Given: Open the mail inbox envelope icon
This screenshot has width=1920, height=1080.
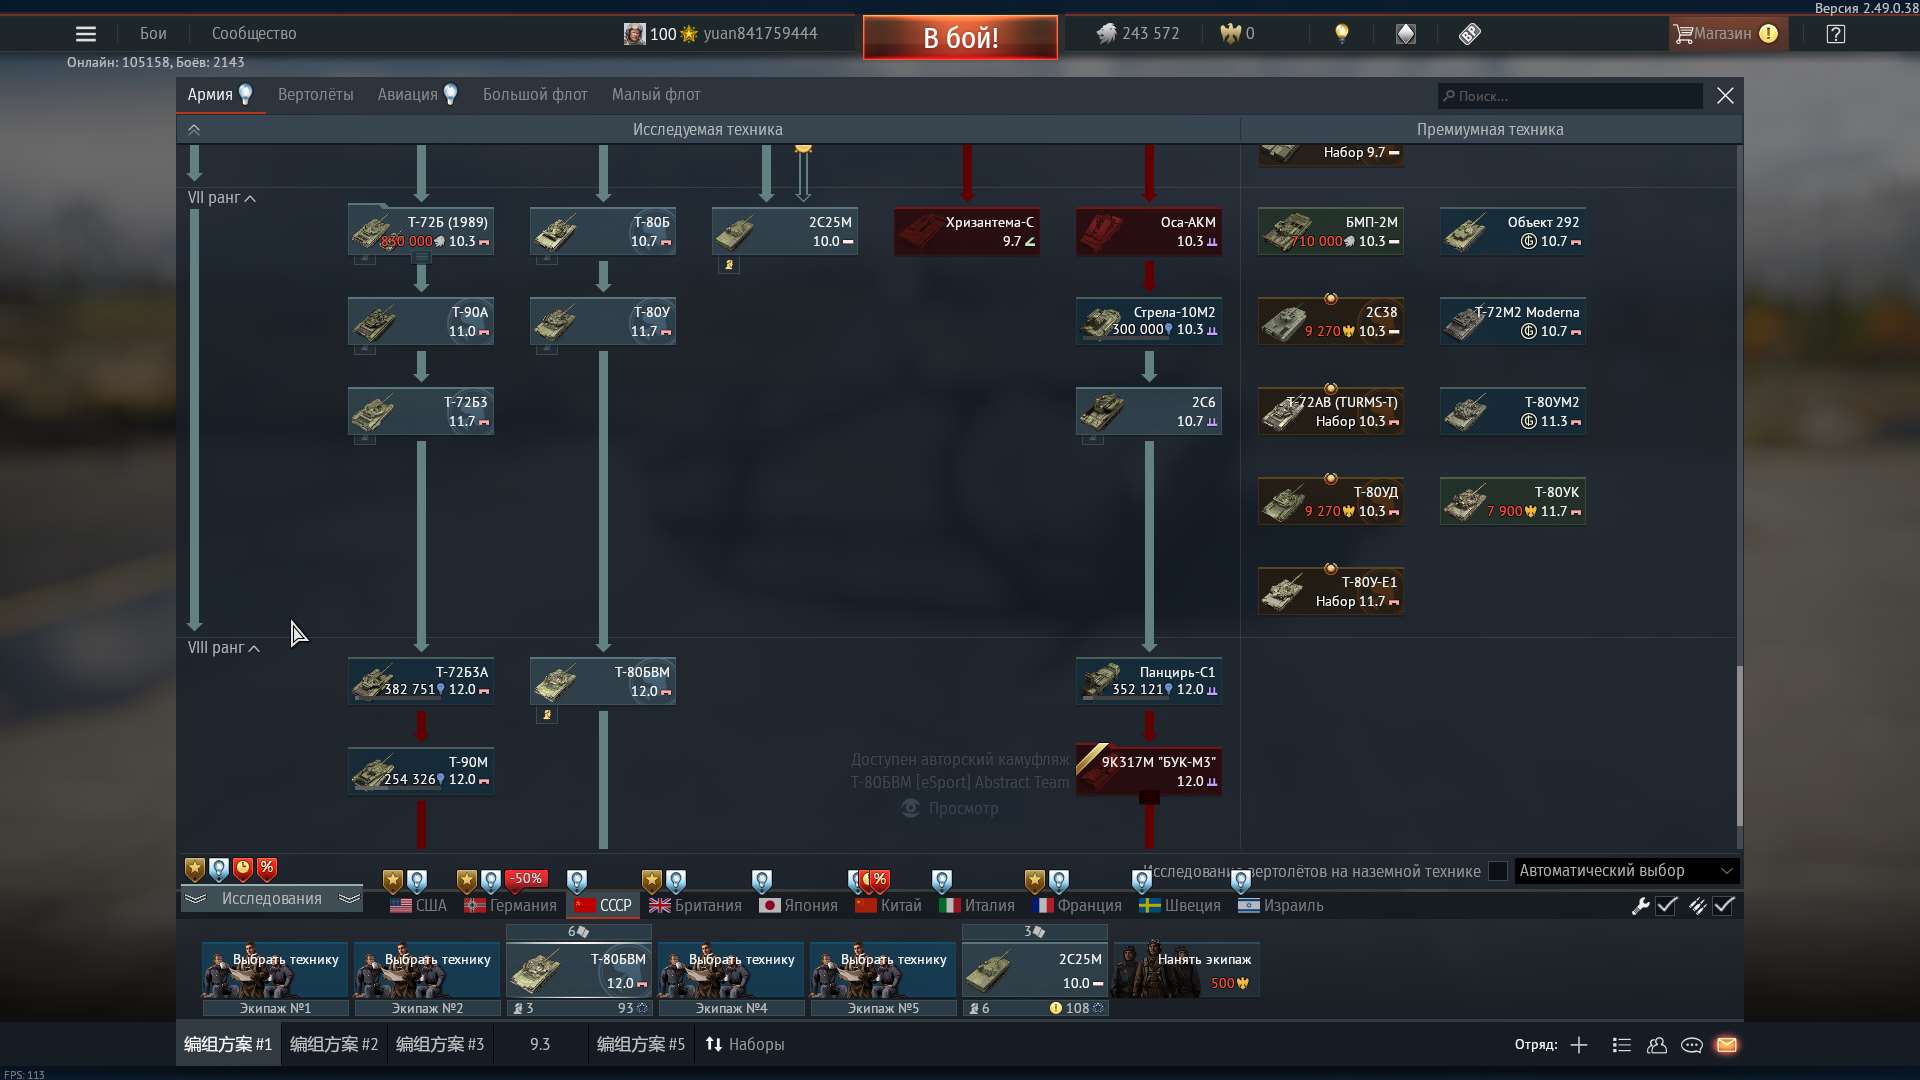Looking at the screenshot, I should click(x=1727, y=1045).
